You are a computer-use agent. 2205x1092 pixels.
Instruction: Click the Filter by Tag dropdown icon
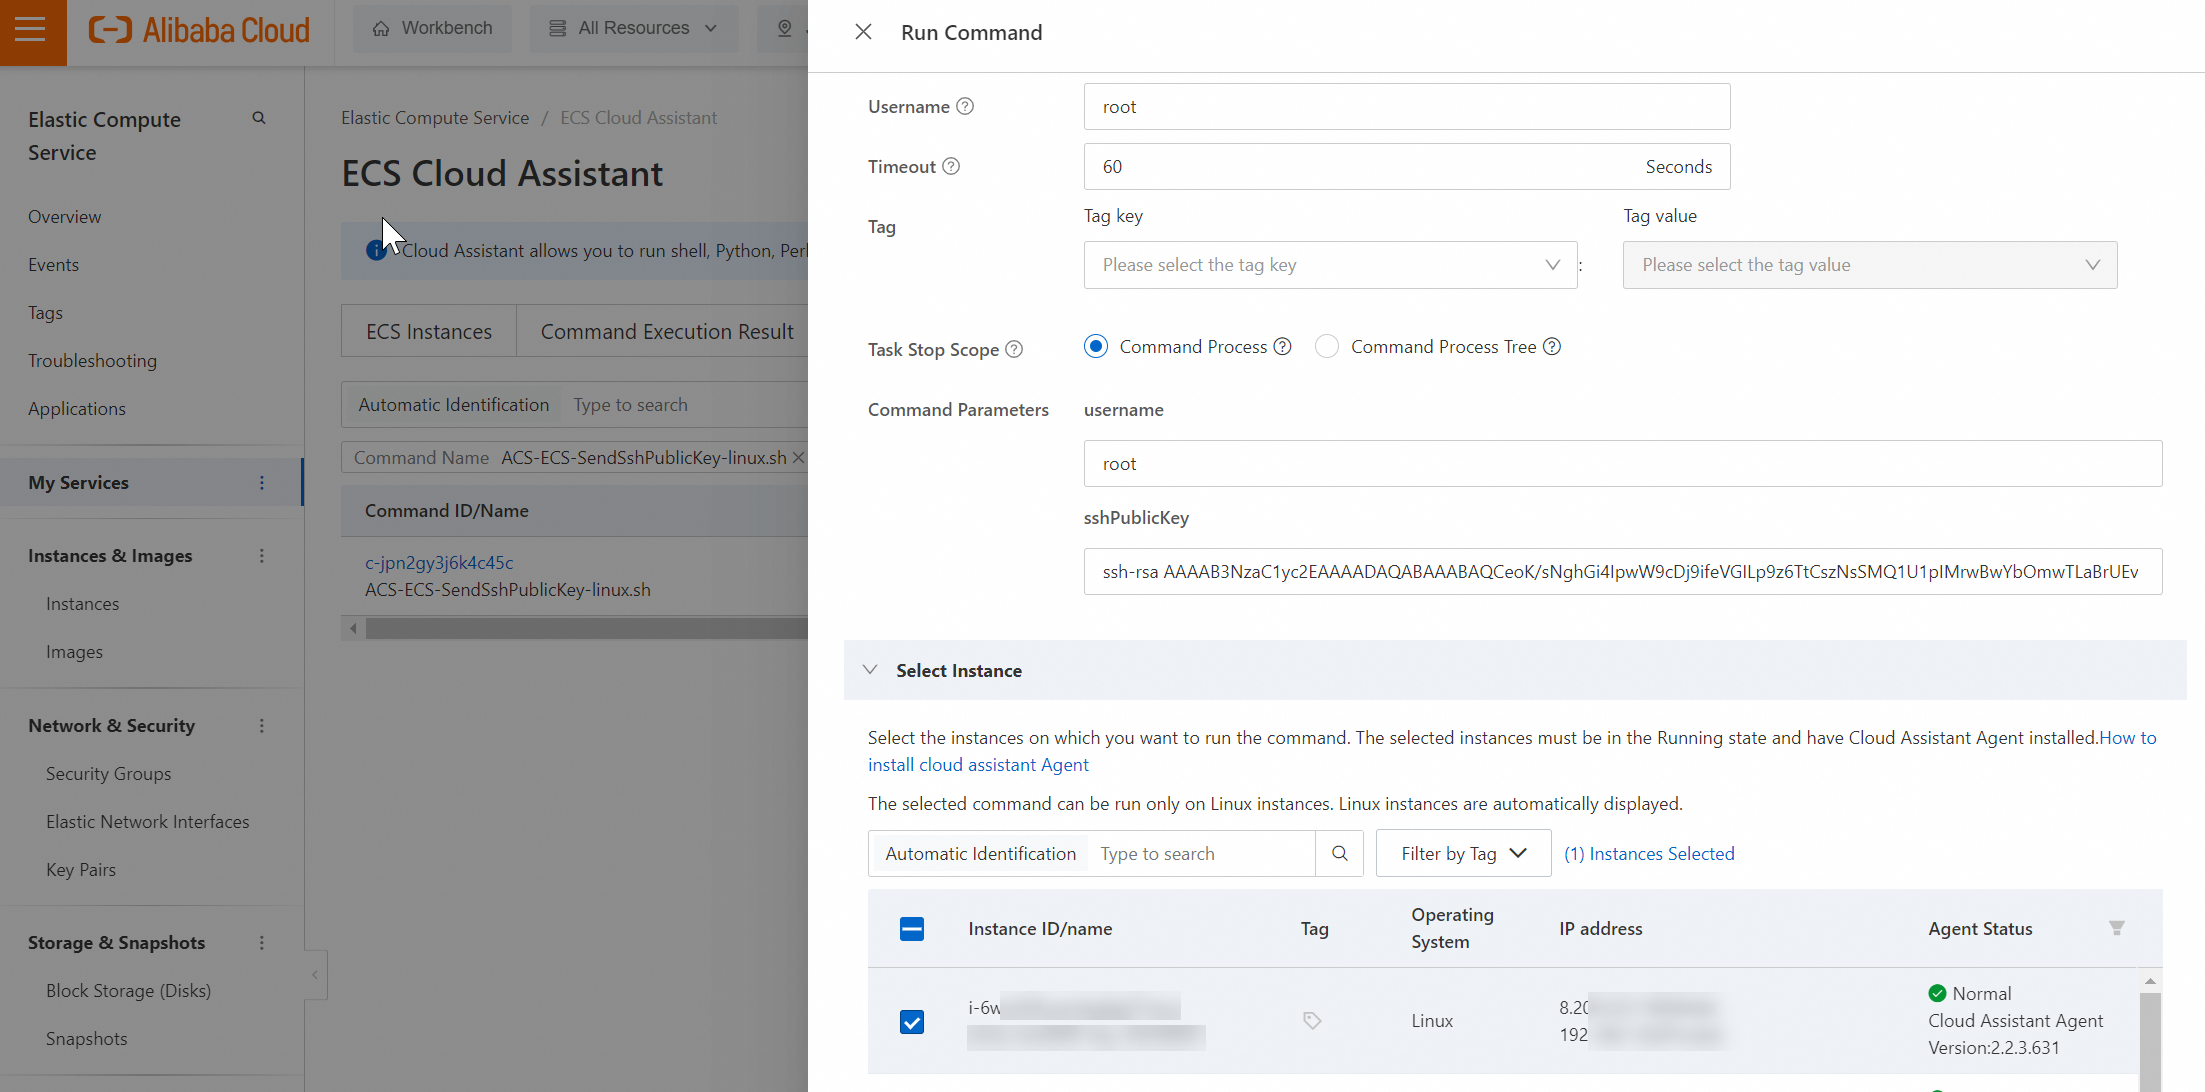(1519, 852)
